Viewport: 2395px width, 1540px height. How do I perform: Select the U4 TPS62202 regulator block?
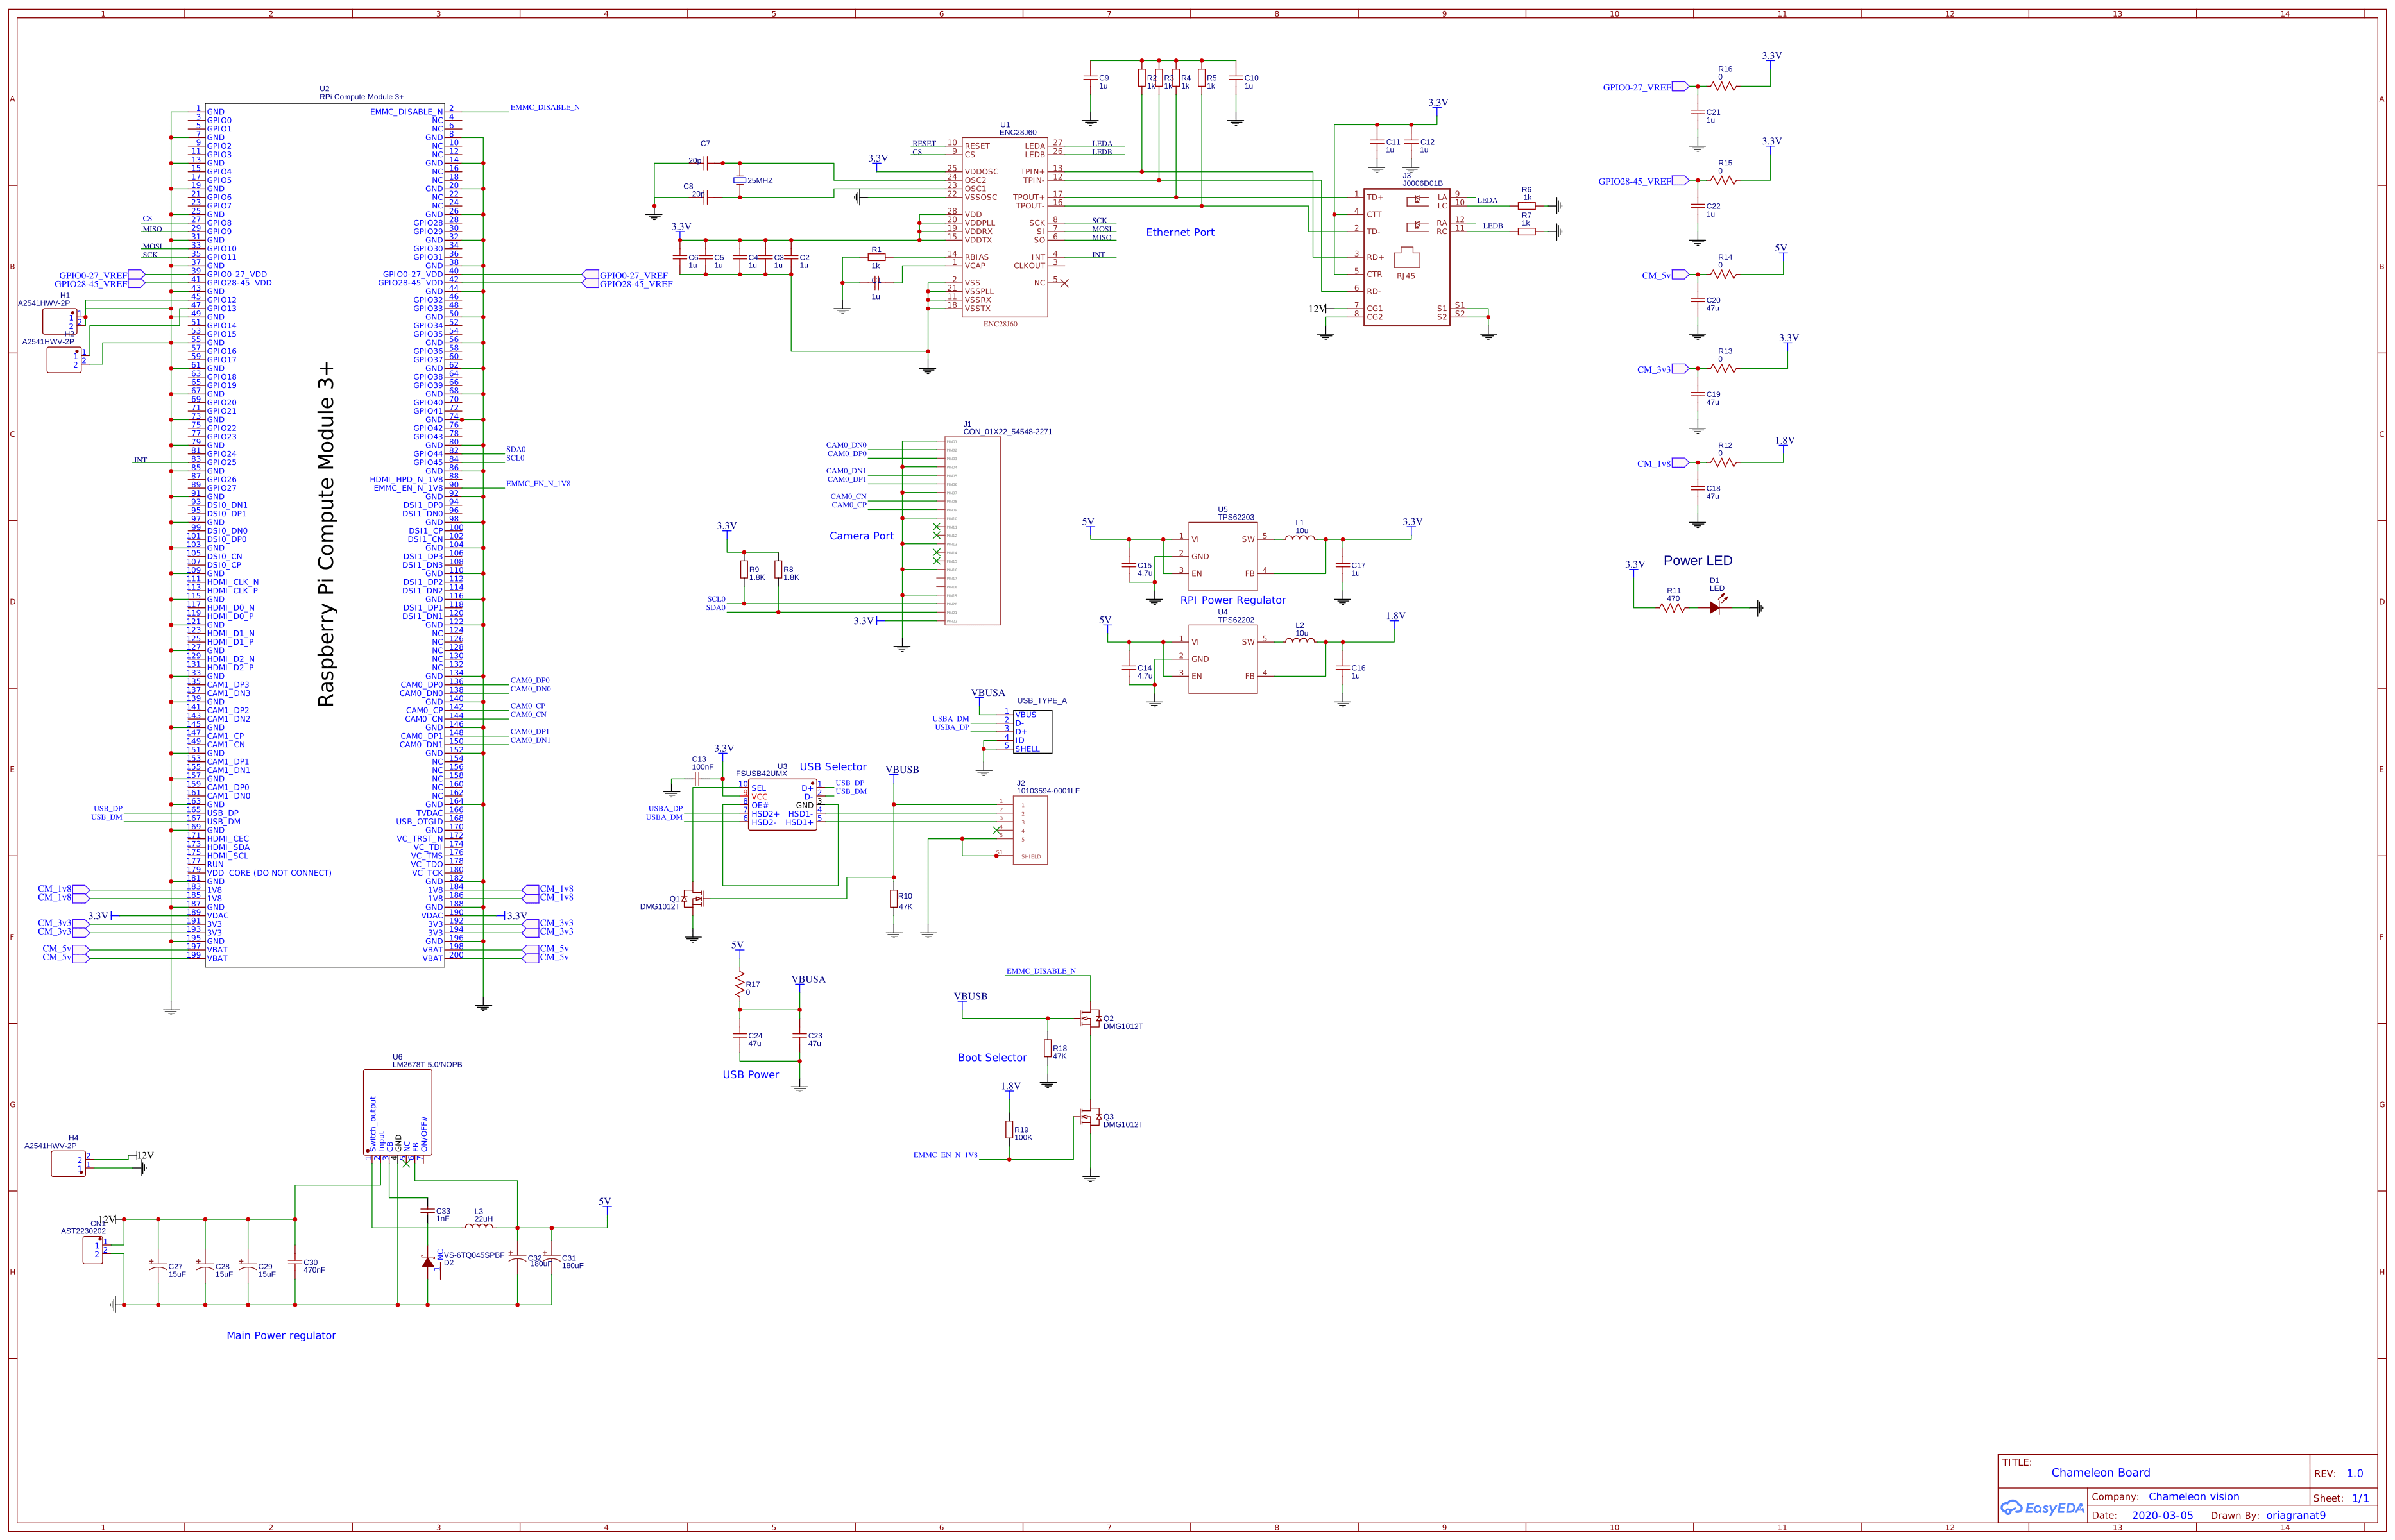coord(1222,659)
